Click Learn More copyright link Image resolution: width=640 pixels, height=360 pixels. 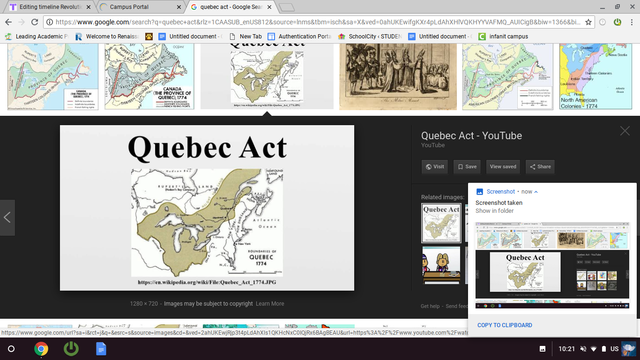coord(270,304)
